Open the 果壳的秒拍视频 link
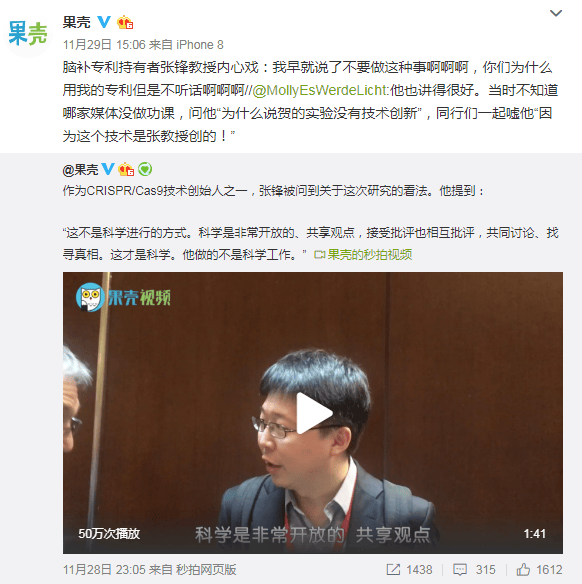The image size is (582, 584). pos(363,255)
